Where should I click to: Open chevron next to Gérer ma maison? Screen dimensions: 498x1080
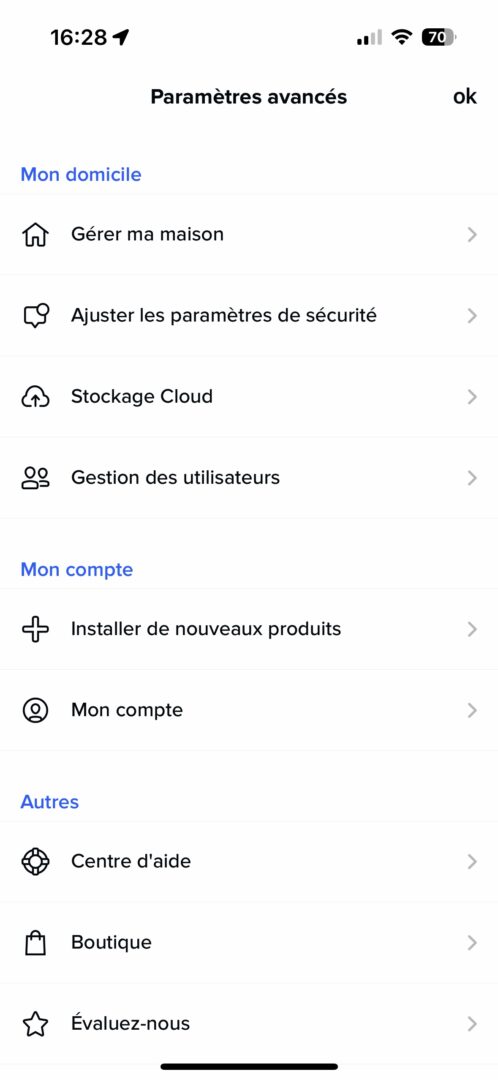[x=472, y=235]
